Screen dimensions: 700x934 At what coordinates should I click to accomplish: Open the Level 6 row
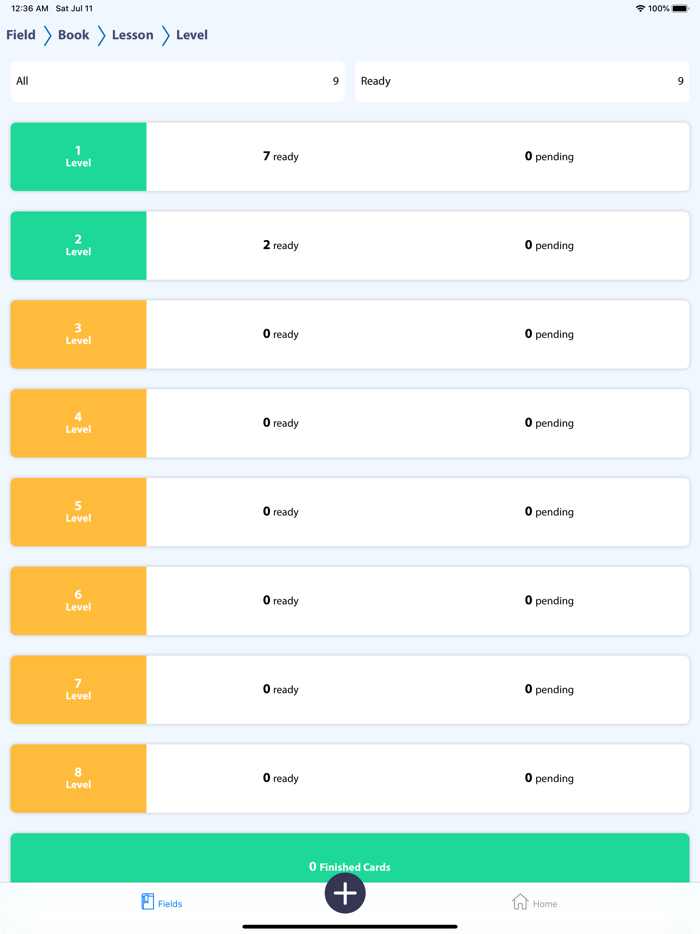point(350,601)
